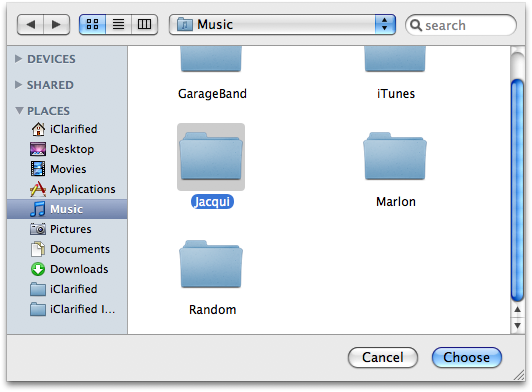Open the Music location popup menu

[x=282, y=24]
